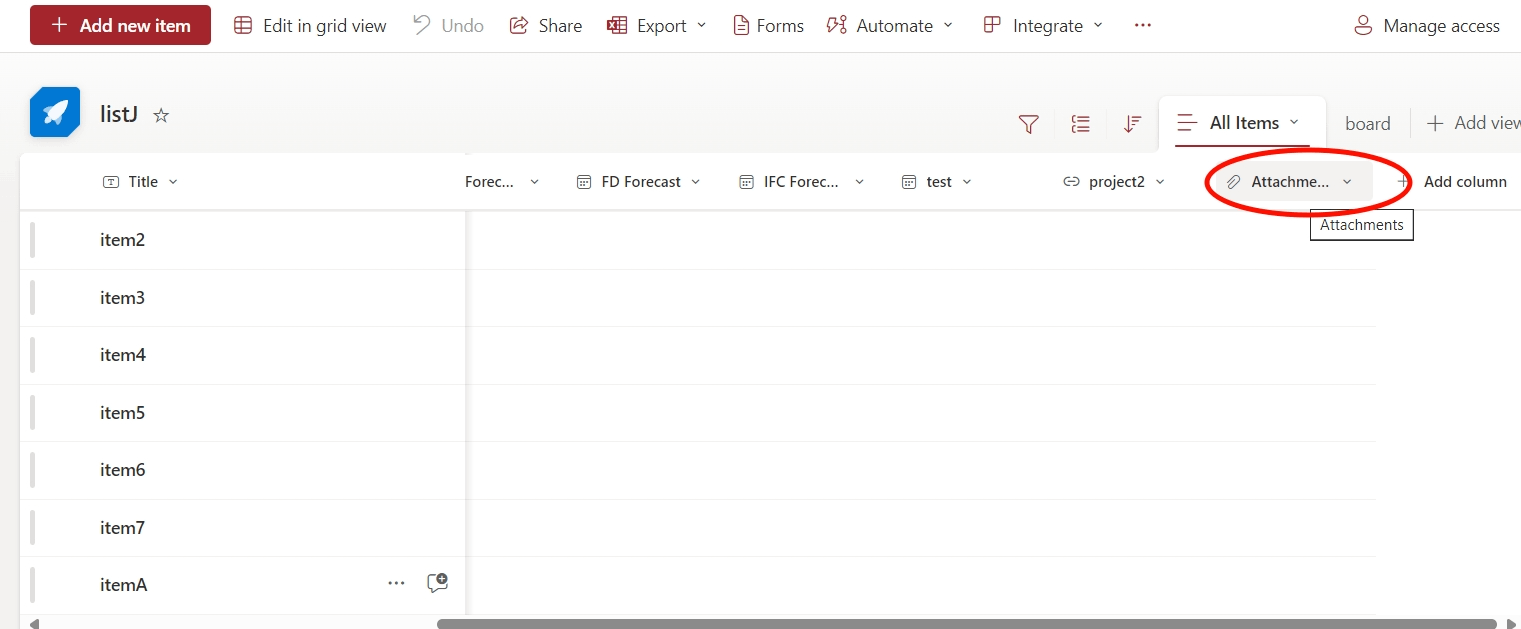Open Forms from the command bar
The width and height of the screenshot is (1521, 629).
[x=768, y=26]
